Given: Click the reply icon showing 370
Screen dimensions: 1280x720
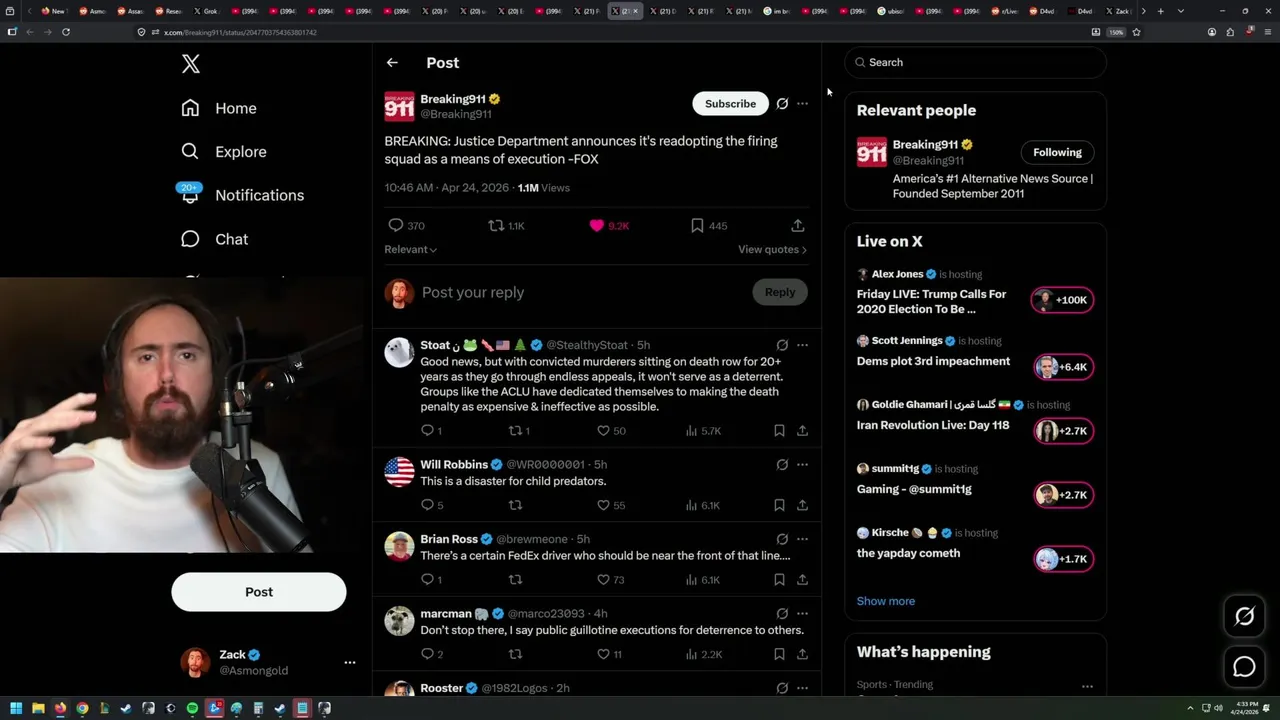Looking at the screenshot, I should click(x=396, y=226).
